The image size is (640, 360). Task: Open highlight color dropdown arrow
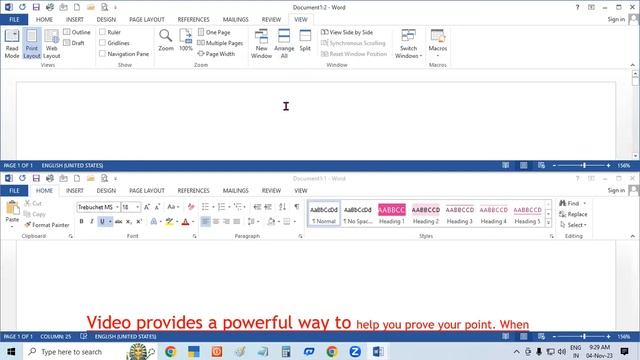click(177, 222)
